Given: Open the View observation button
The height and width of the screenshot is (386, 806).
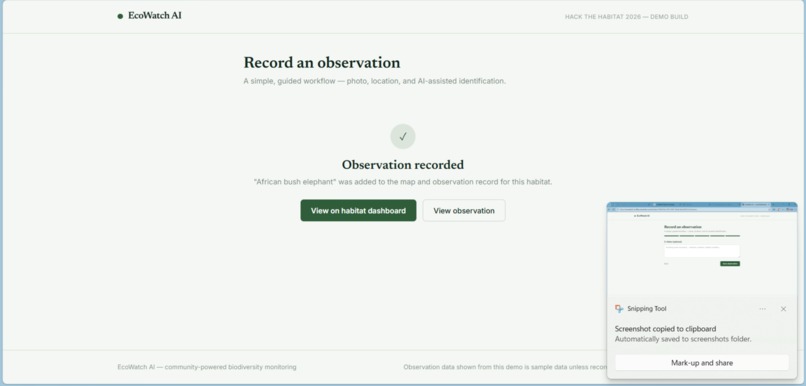Looking at the screenshot, I should [464, 211].
